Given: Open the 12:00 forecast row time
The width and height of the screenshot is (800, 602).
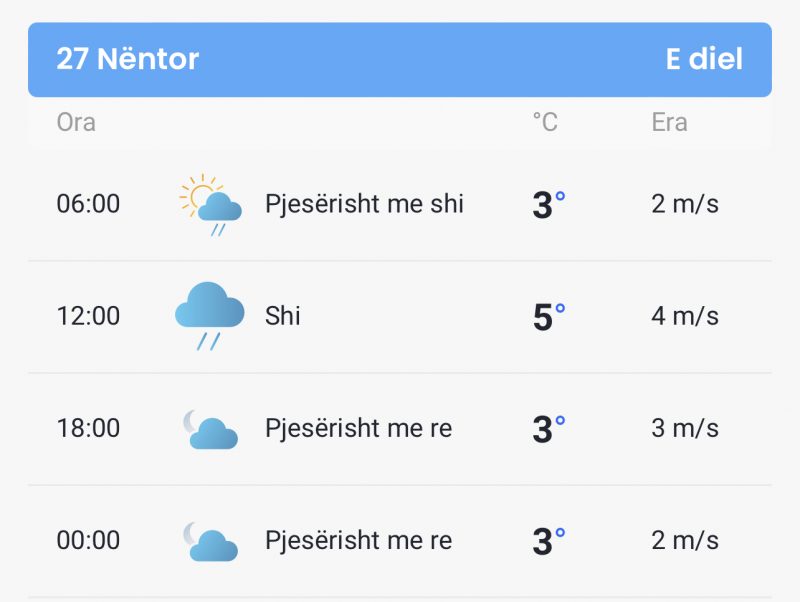Looking at the screenshot, I should (88, 316).
